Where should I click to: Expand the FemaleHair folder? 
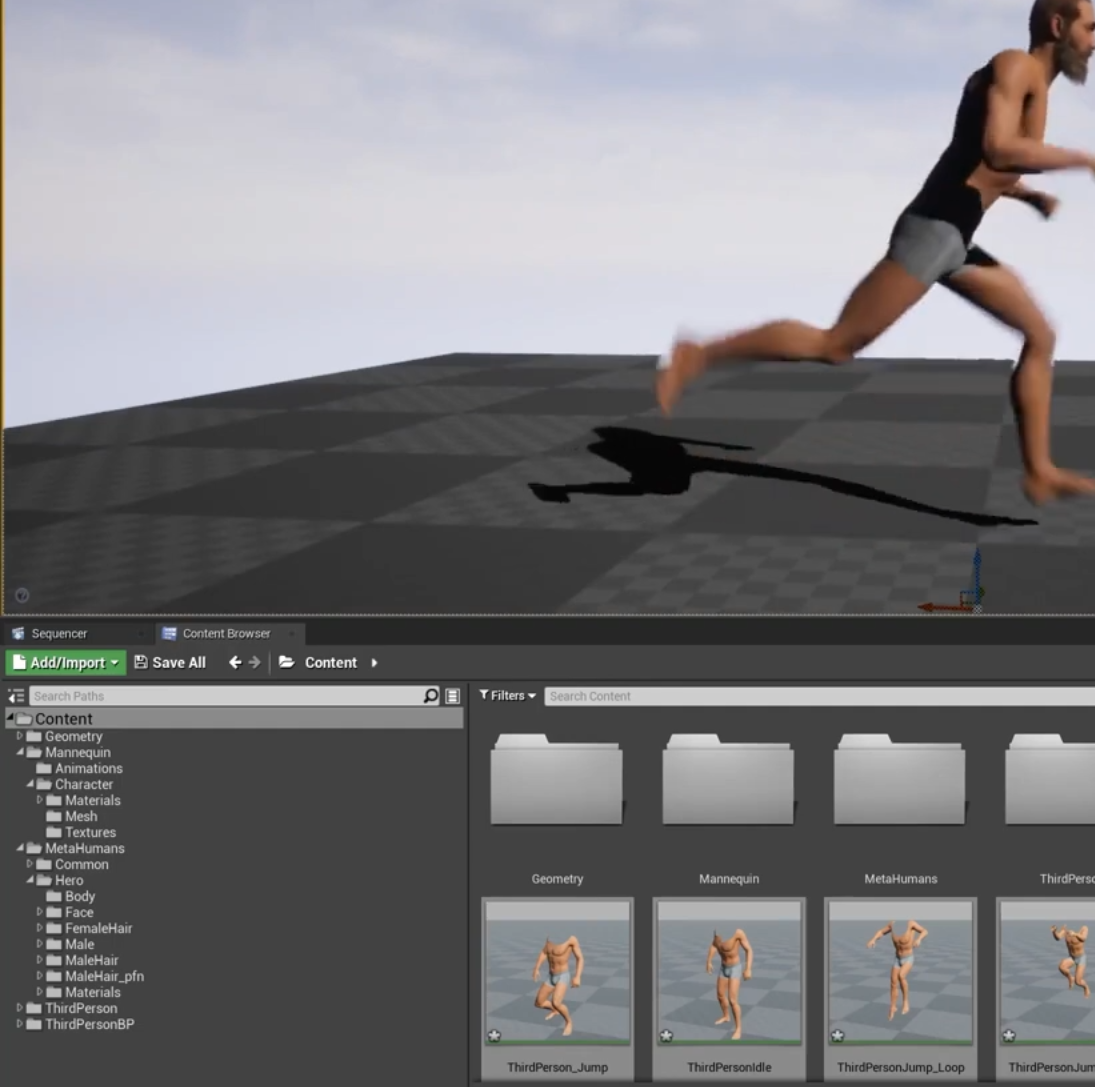40,928
